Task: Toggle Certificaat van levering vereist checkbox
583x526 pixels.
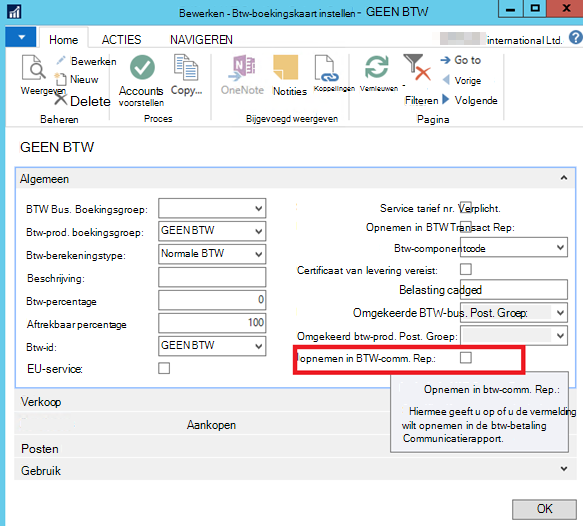Action: point(466,269)
